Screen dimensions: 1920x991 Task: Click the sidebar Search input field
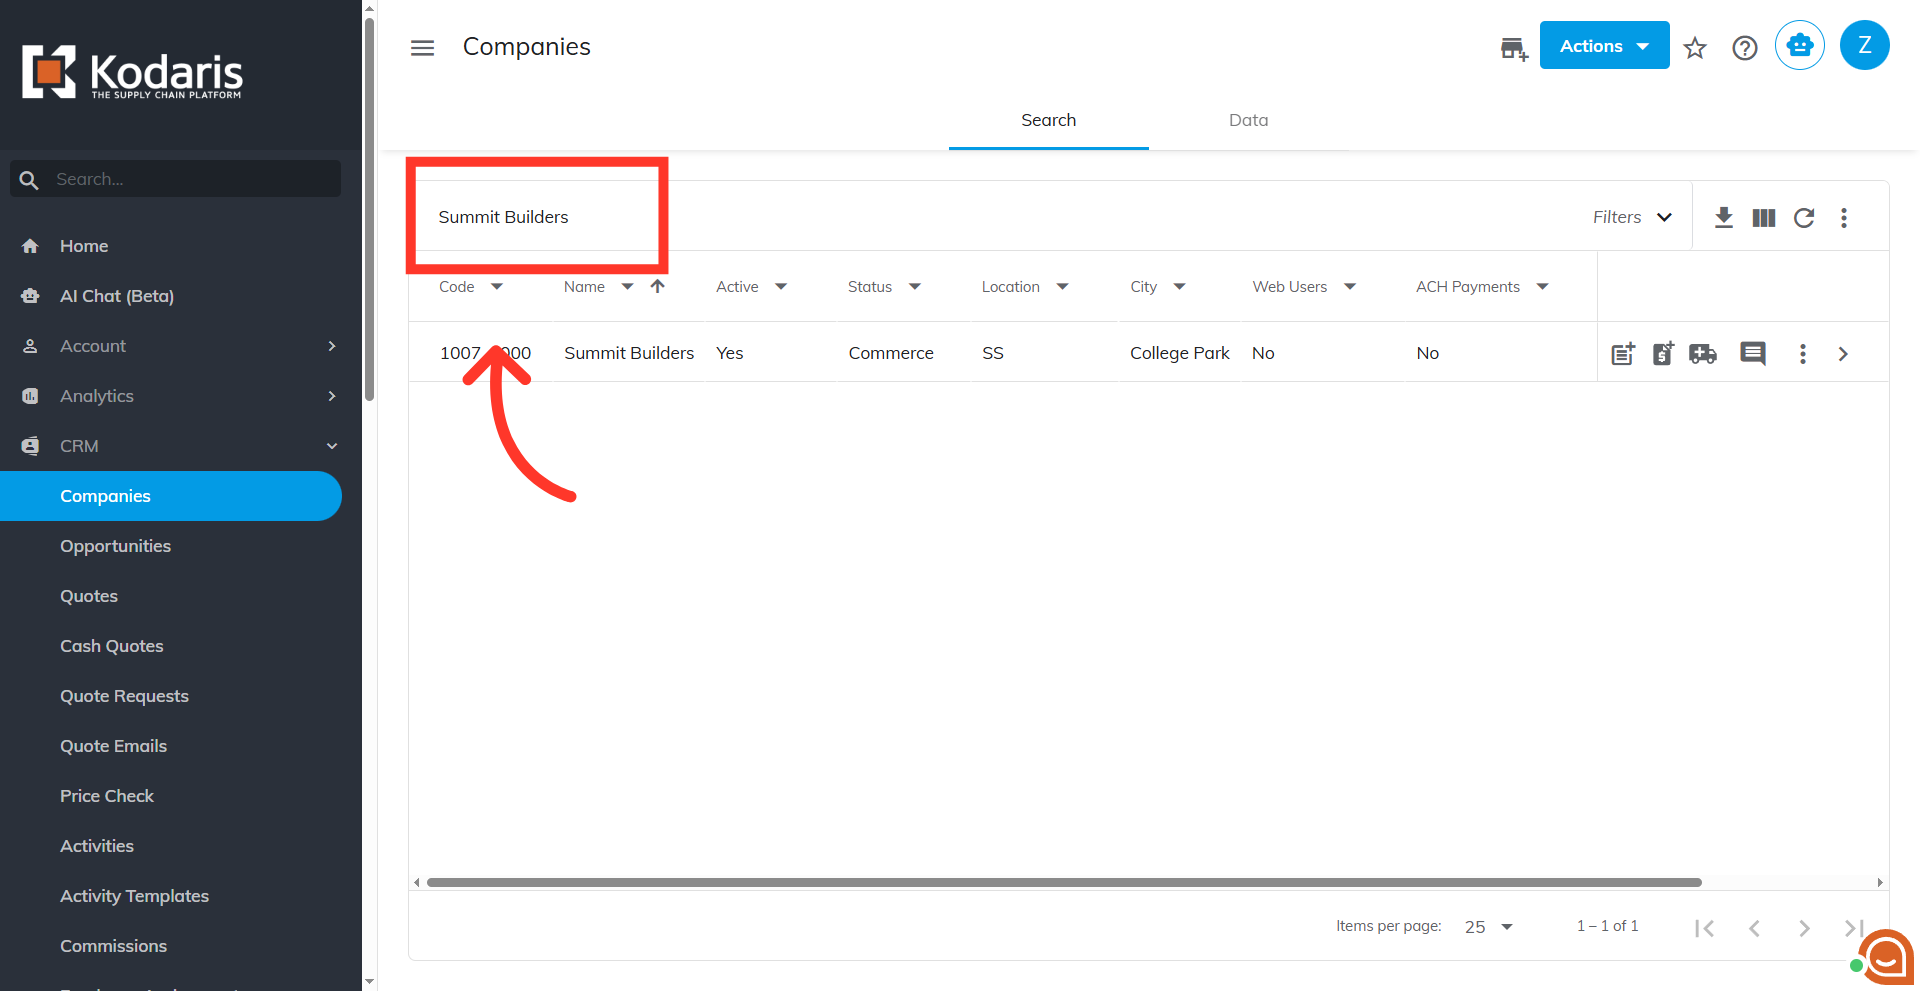click(175, 179)
